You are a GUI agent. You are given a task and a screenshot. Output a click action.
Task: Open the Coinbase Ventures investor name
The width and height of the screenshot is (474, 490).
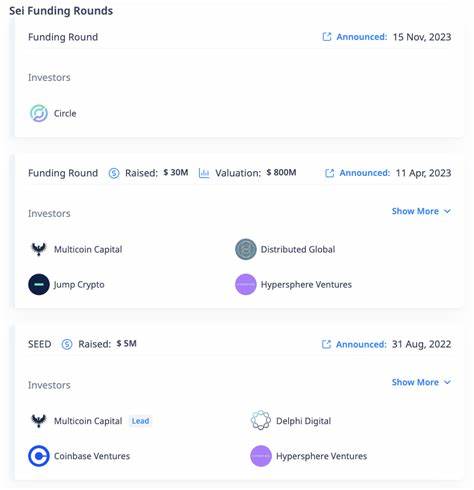click(x=92, y=456)
